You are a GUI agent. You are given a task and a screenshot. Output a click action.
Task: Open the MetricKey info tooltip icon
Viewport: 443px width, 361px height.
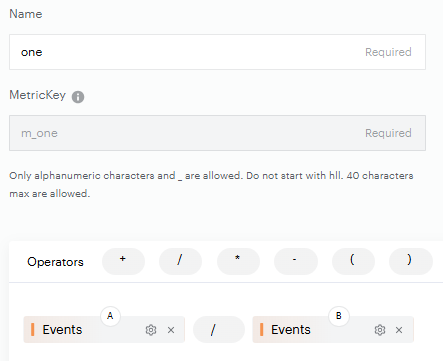(x=78, y=97)
